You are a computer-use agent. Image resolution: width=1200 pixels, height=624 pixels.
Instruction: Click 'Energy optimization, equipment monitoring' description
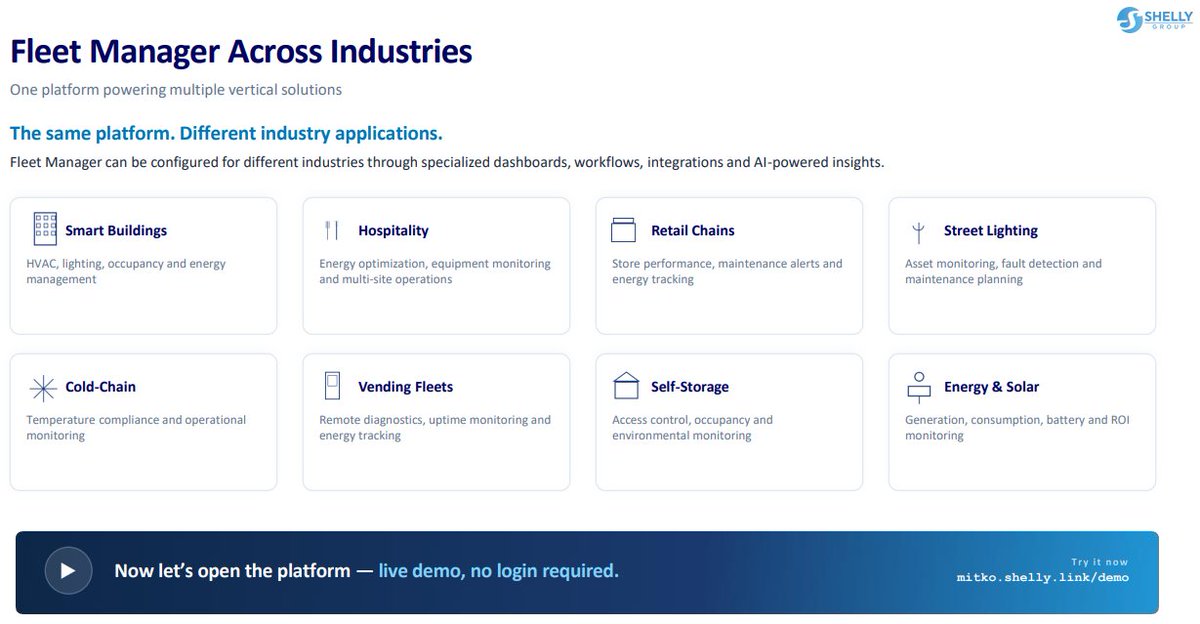(x=435, y=271)
